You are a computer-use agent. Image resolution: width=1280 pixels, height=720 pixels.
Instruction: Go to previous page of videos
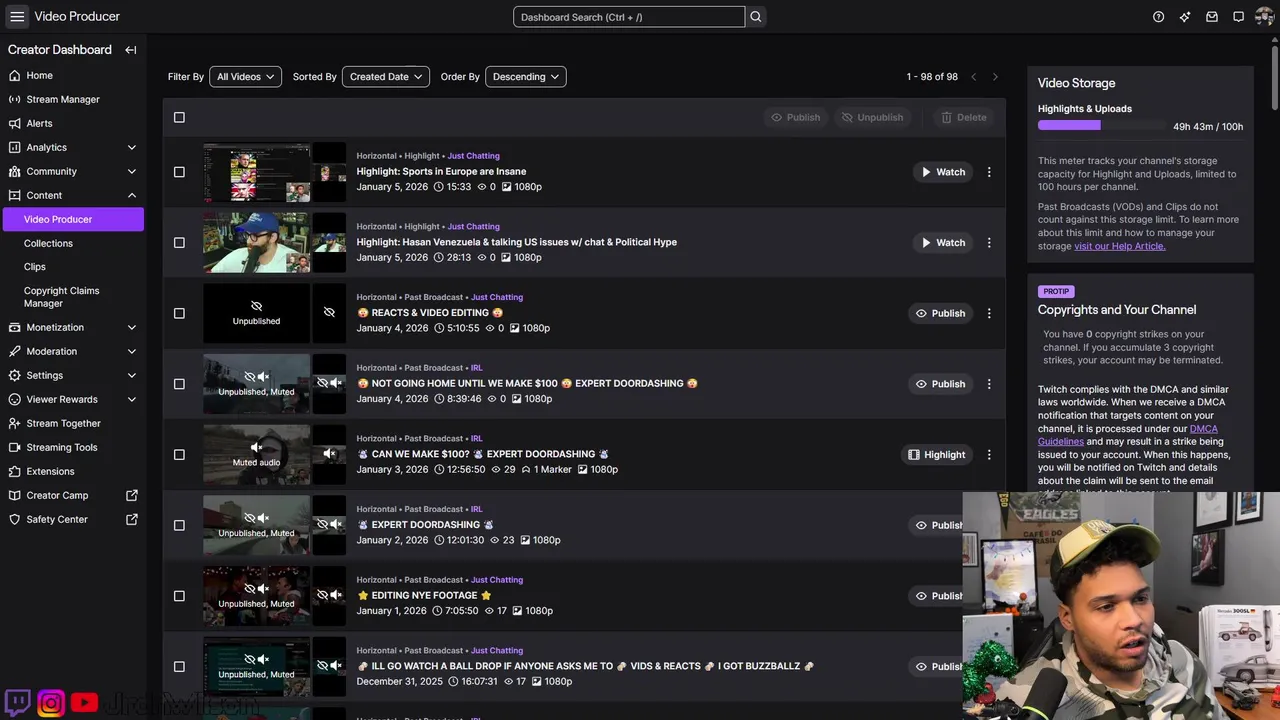coord(973,77)
